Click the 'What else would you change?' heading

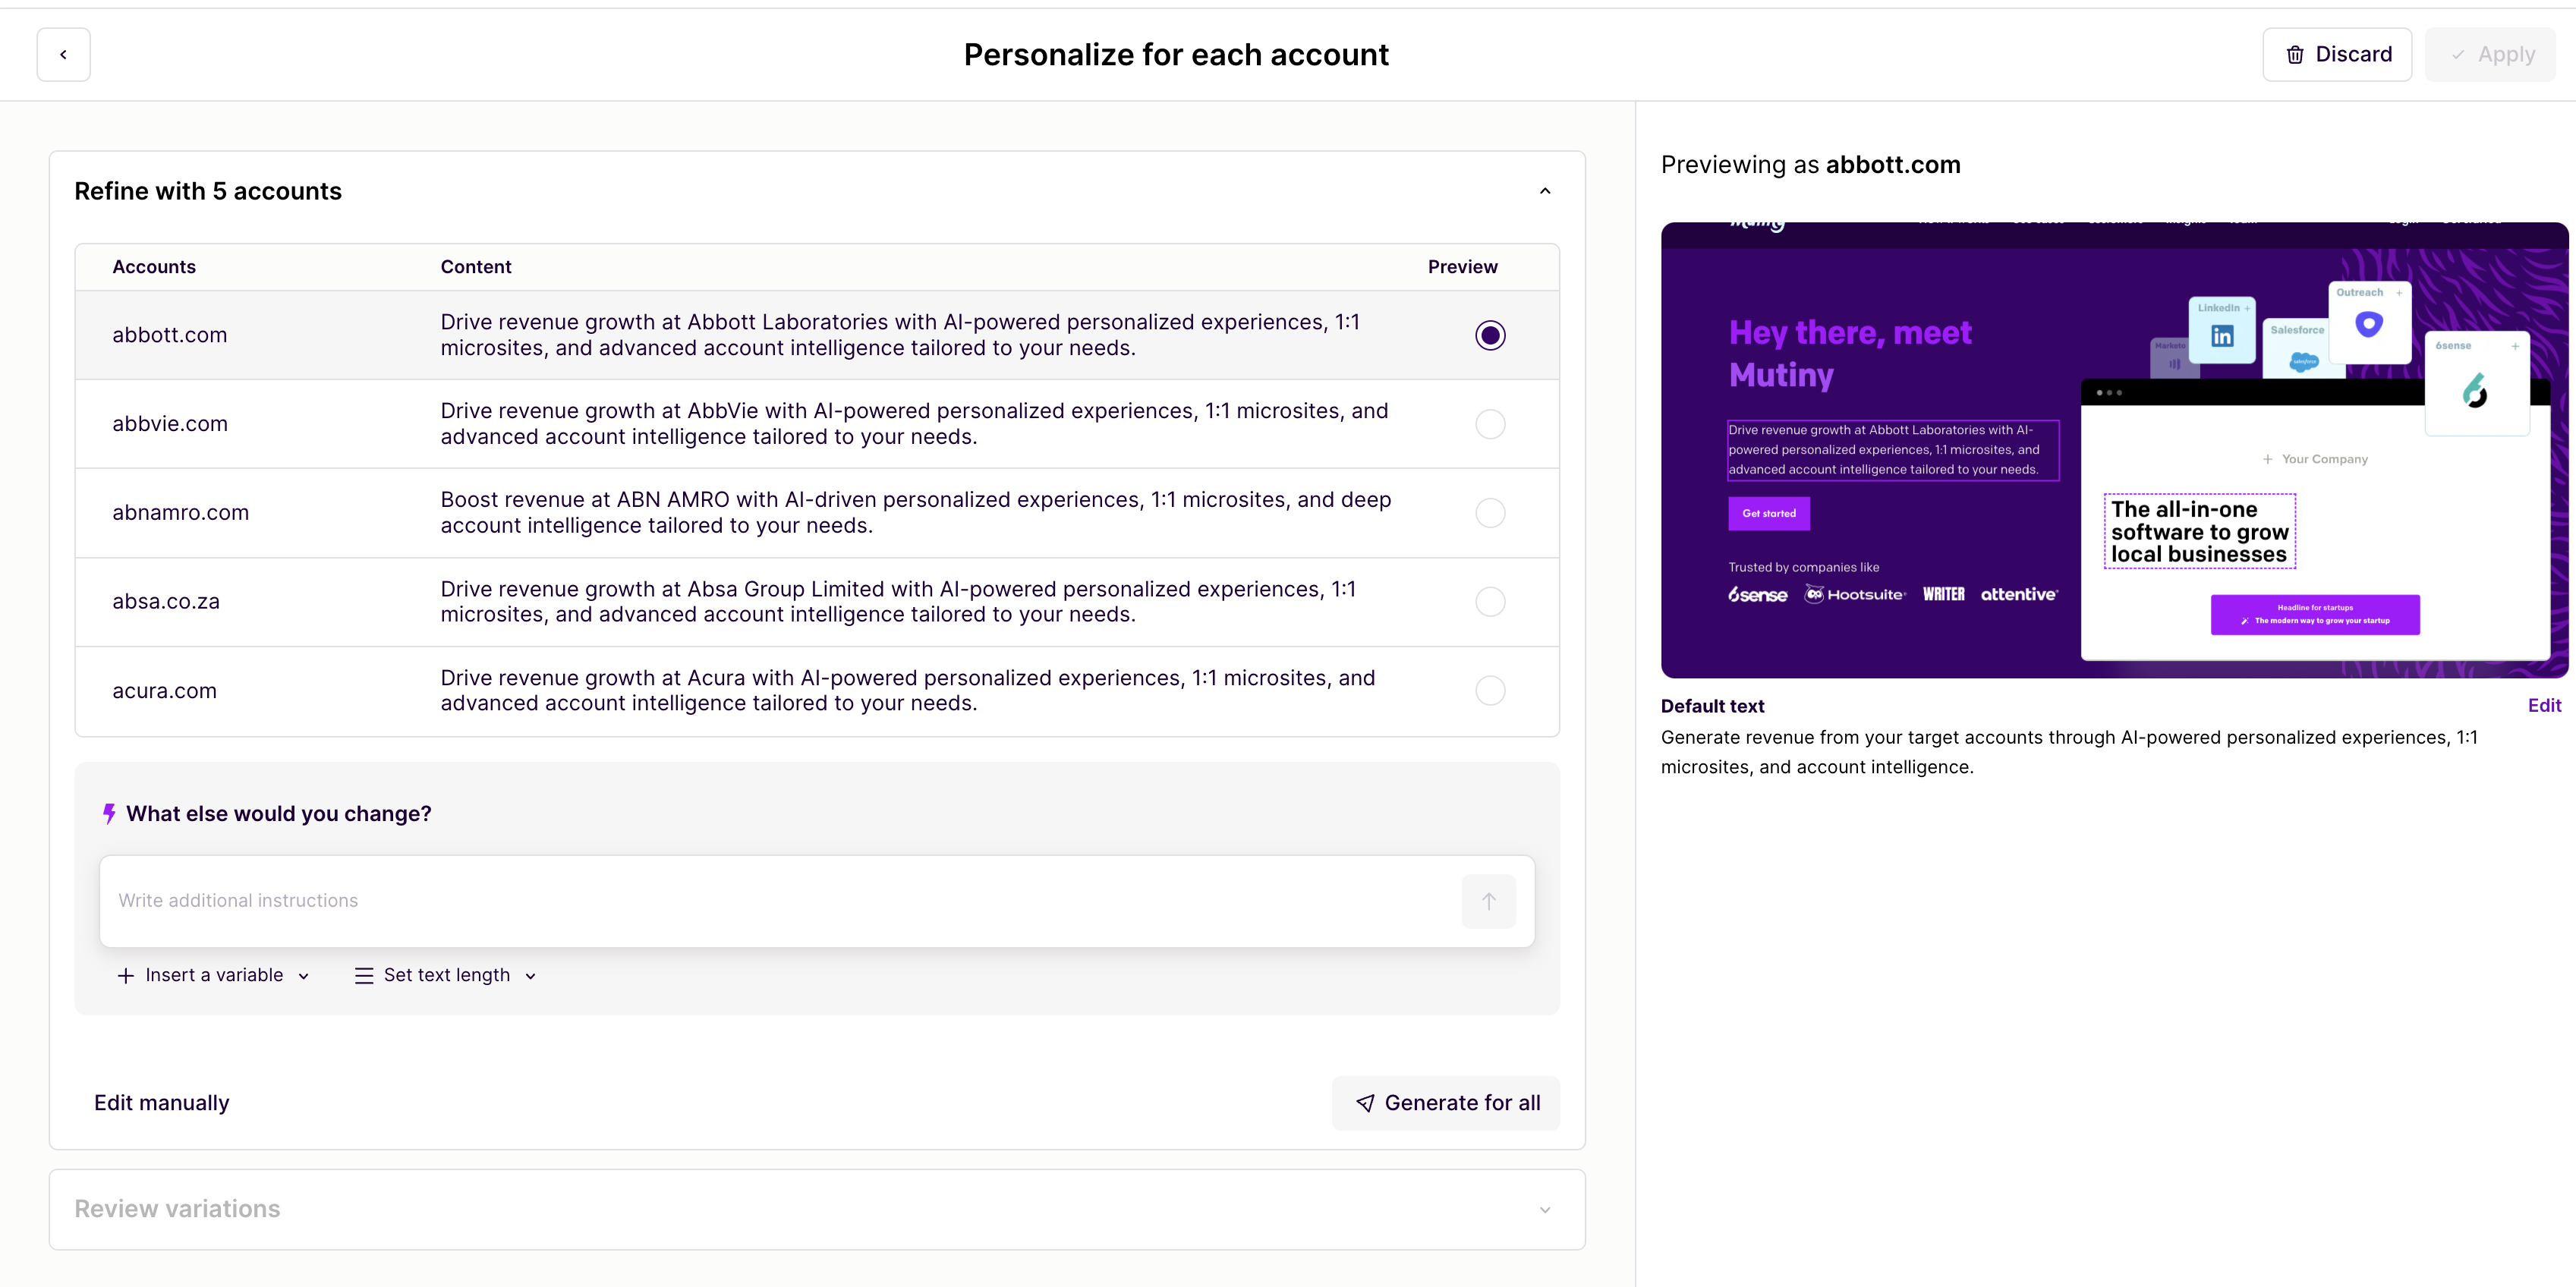pos(278,814)
